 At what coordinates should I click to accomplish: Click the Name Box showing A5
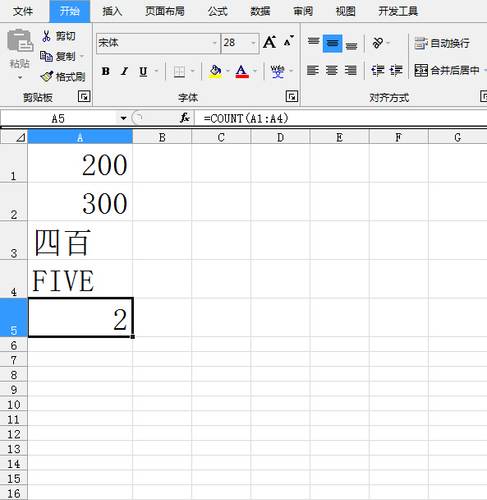click(58, 118)
